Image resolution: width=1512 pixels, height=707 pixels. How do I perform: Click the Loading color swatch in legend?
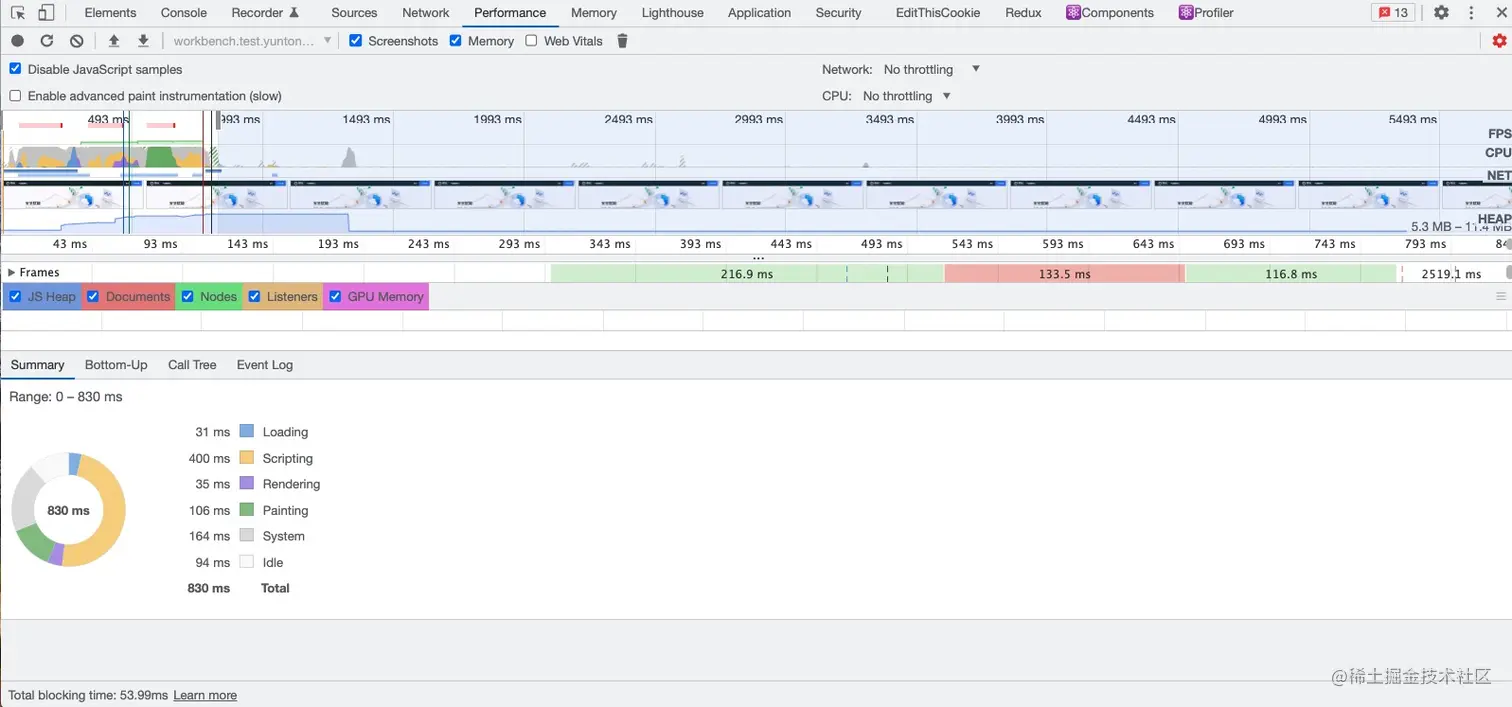click(246, 432)
